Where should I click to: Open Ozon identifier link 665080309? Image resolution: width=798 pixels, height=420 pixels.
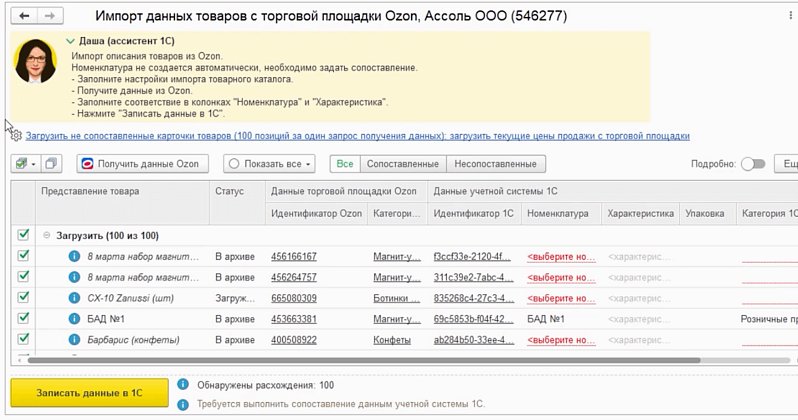coord(294,298)
